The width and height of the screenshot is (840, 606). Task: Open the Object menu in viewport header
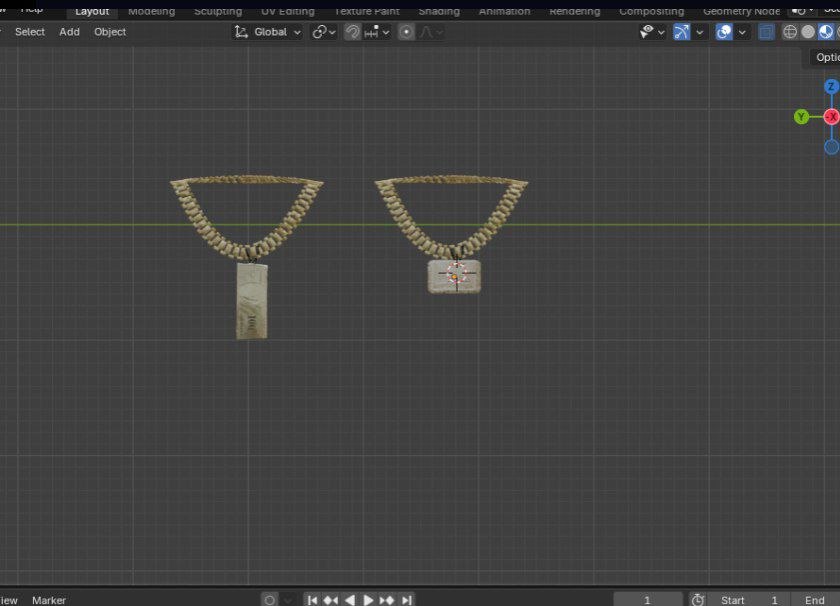tap(110, 32)
